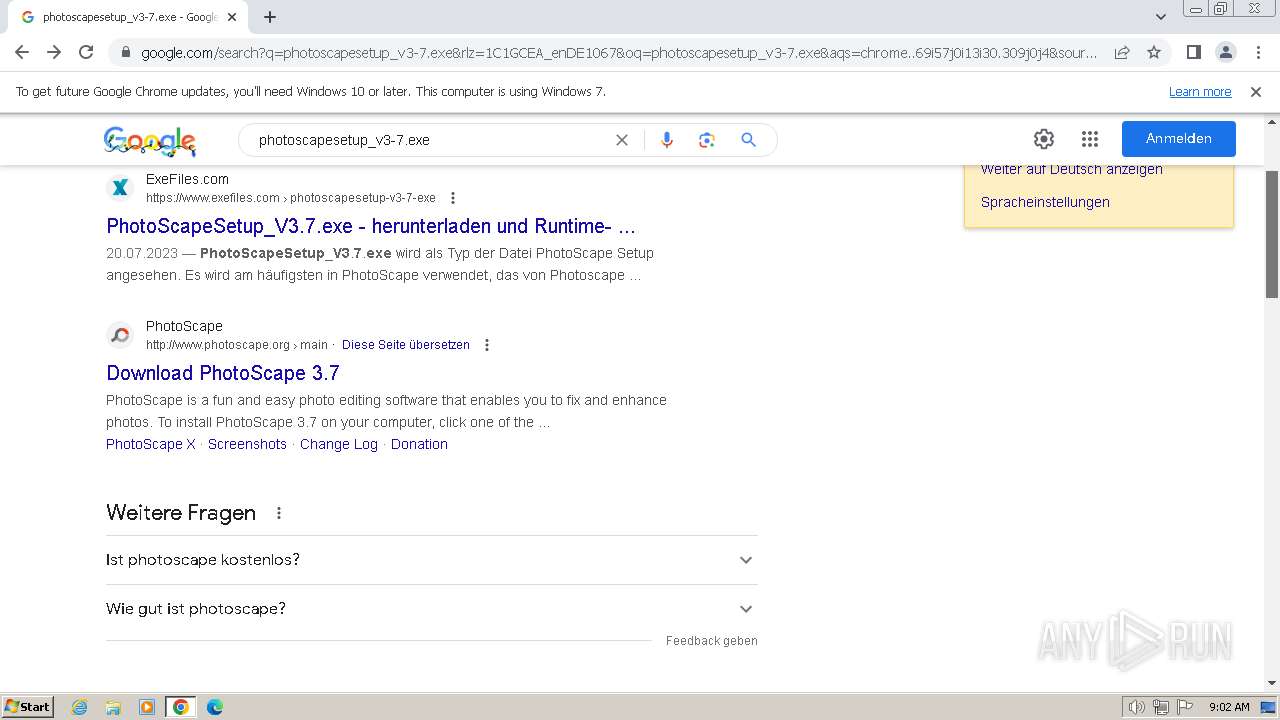Viewport: 1280px width, 720px height.
Task: Open options next to Weitere Fragen
Action: (x=279, y=513)
